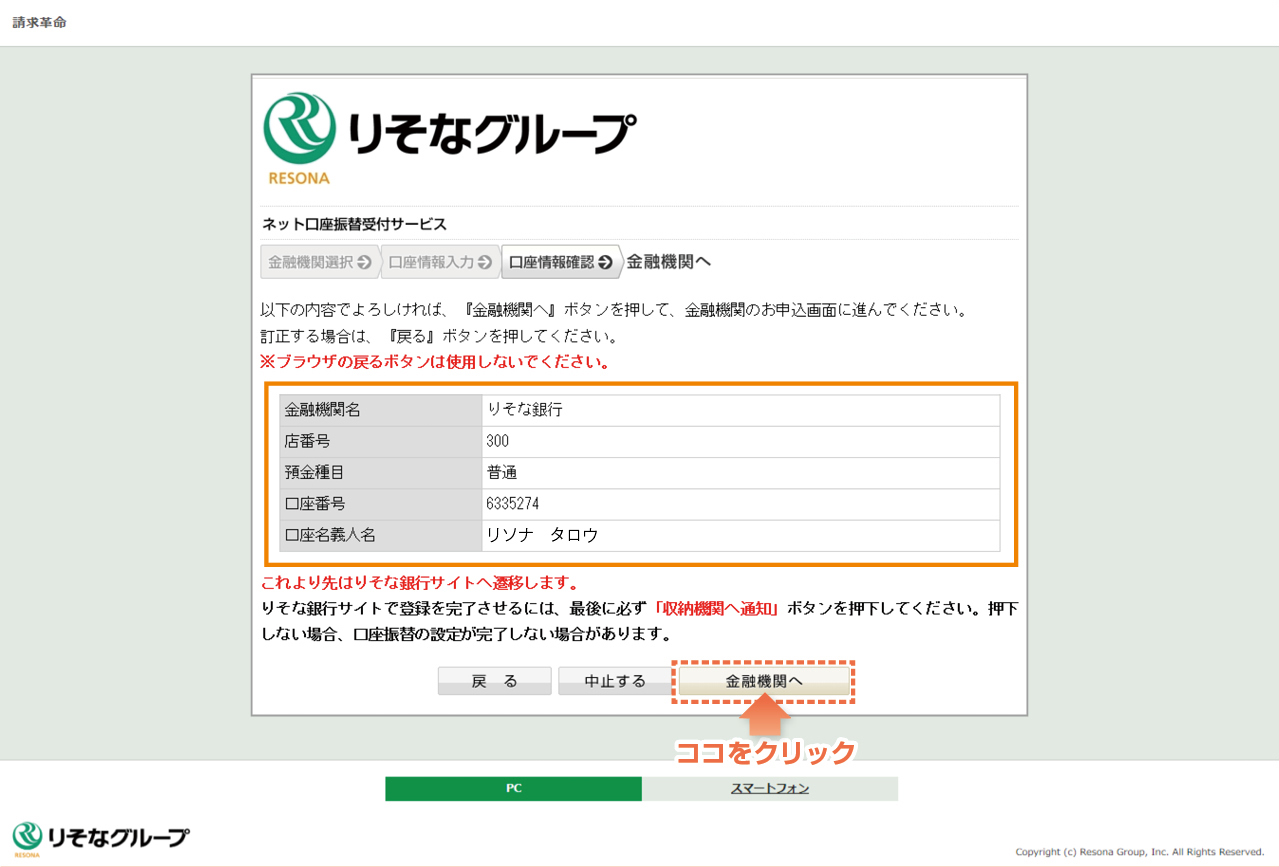Click the 金融機関へ step label

point(668,262)
